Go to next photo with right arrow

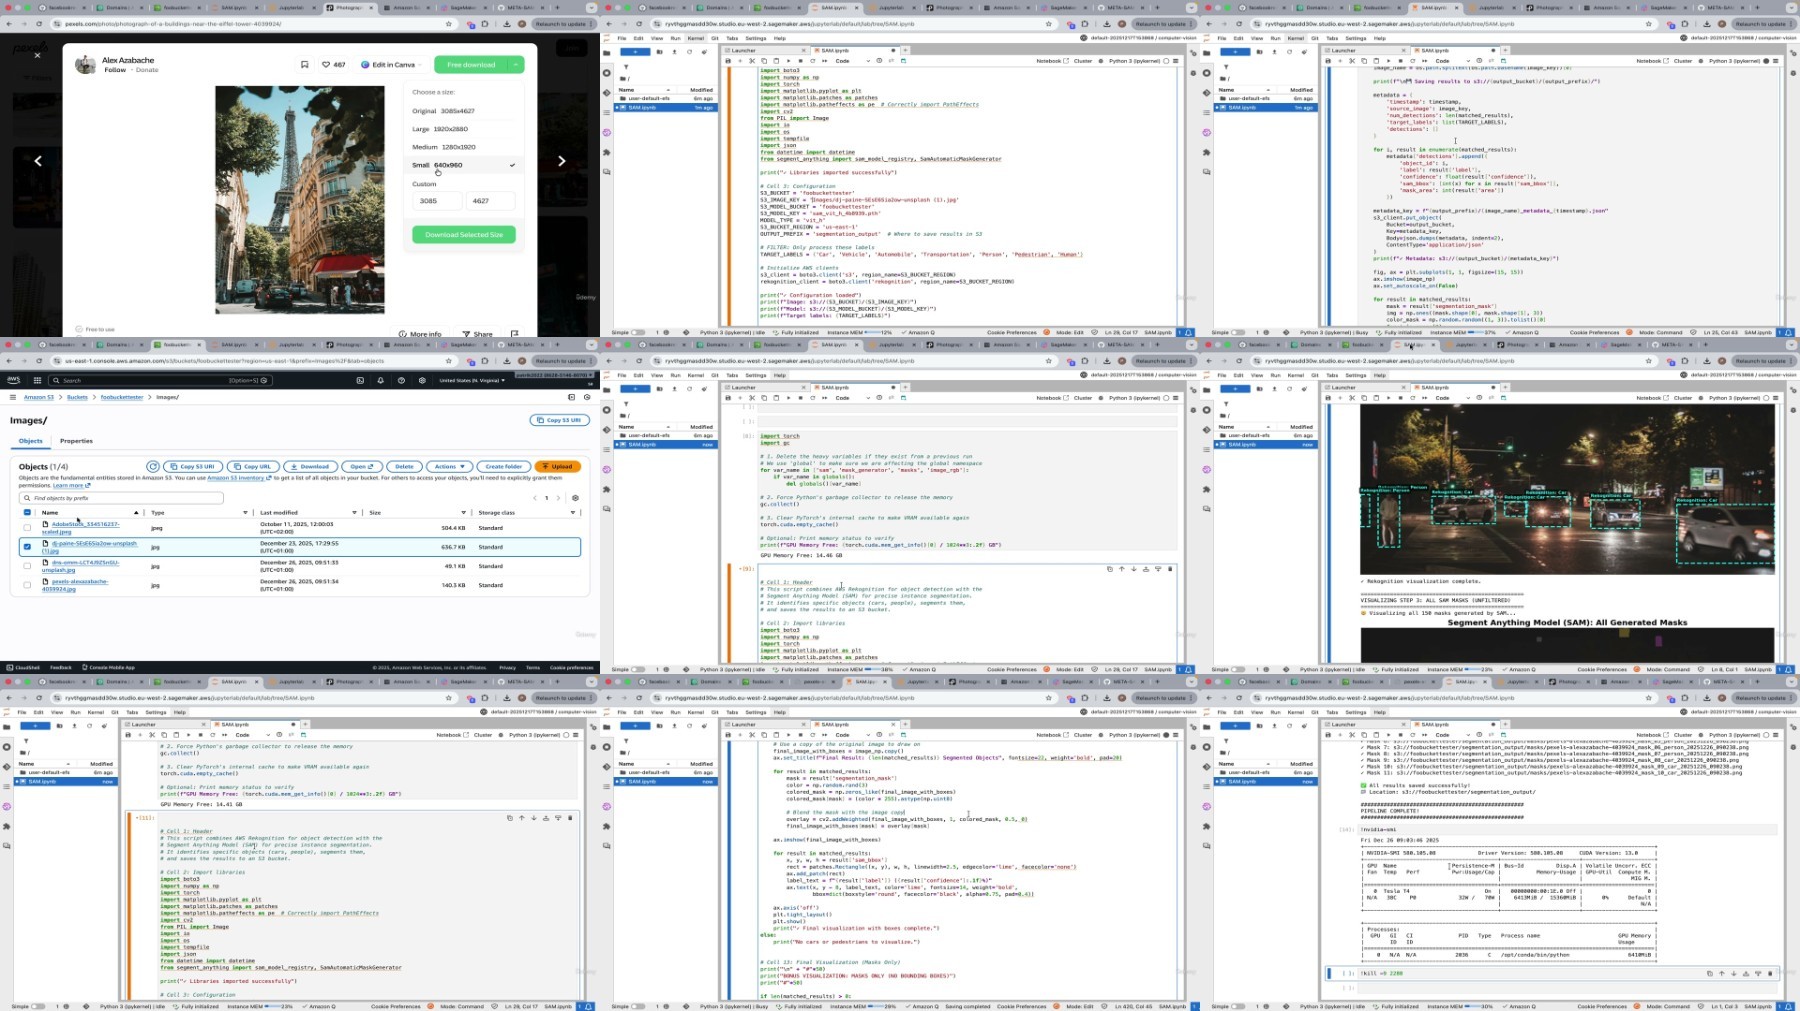click(561, 161)
